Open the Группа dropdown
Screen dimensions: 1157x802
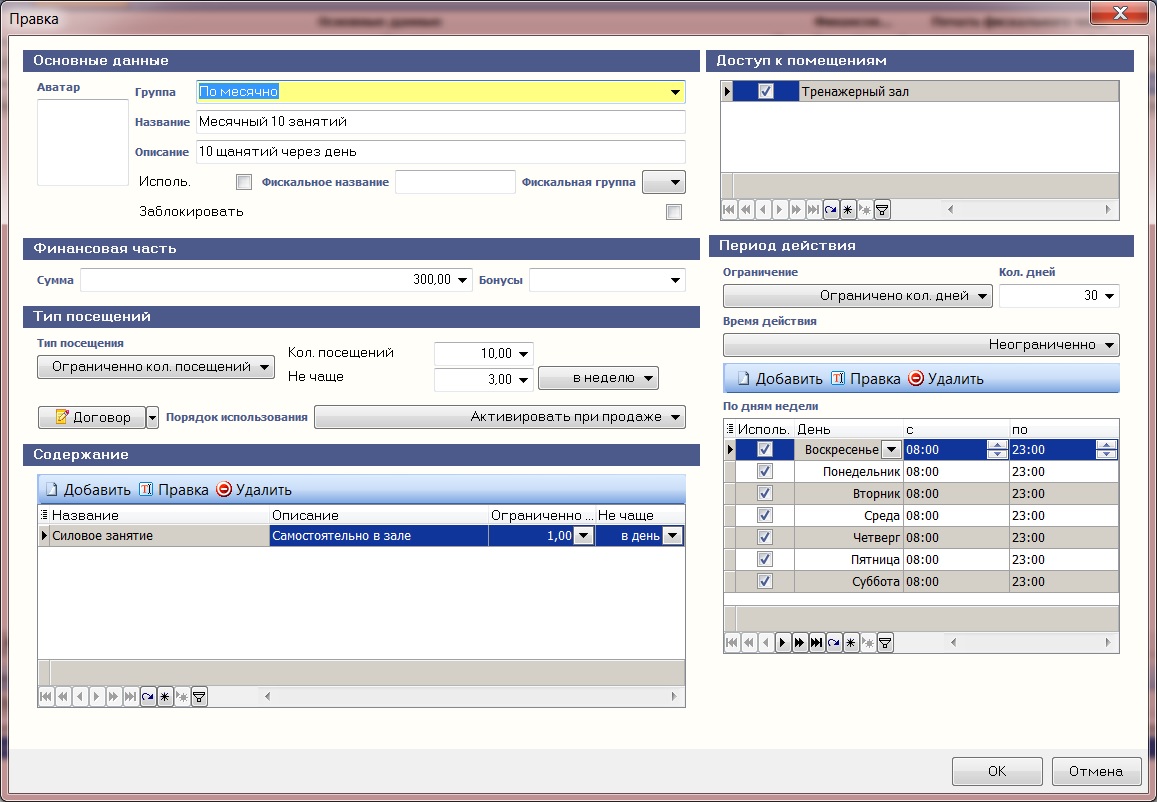[675, 93]
